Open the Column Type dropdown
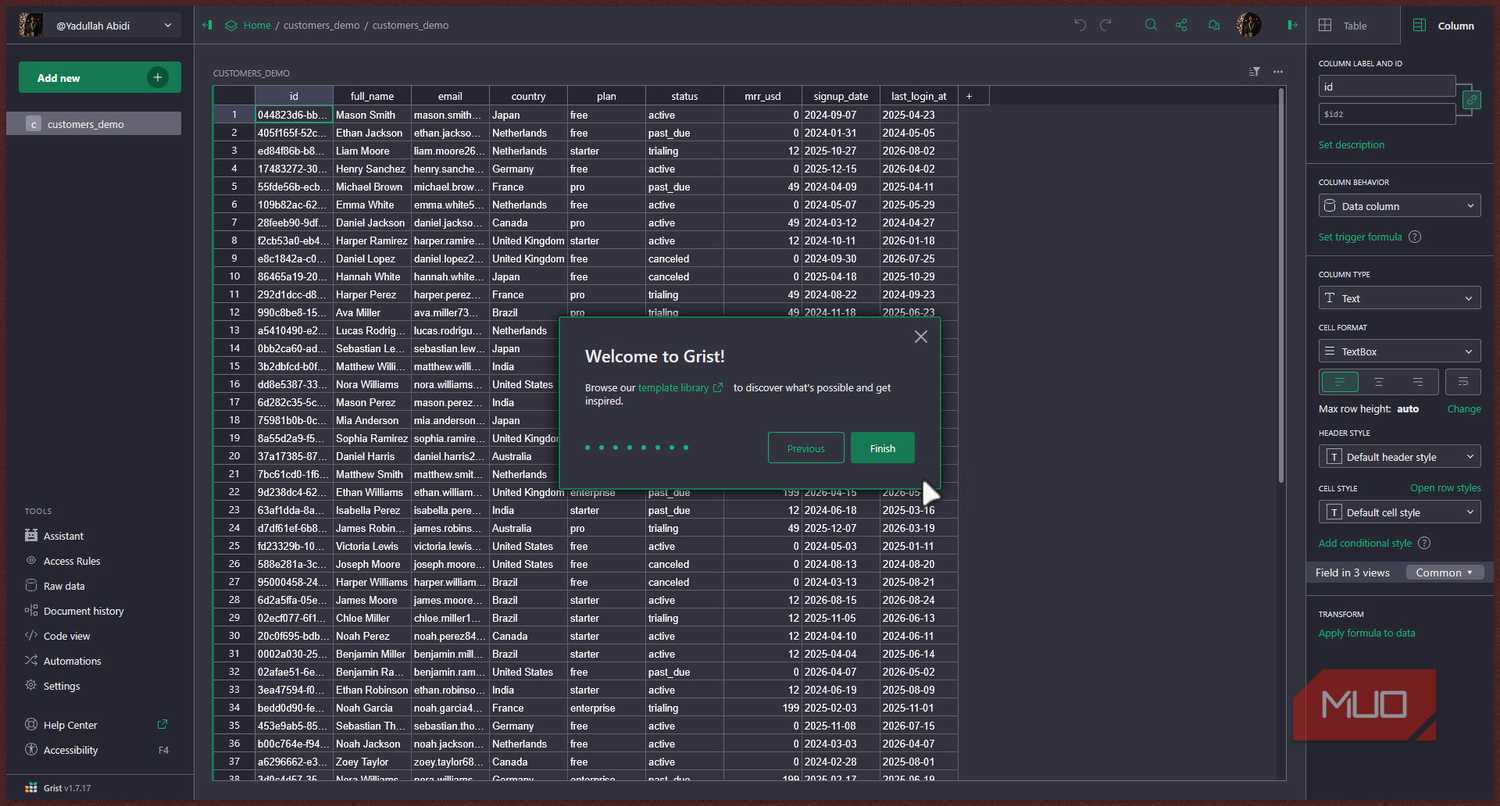The height and width of the screenshot is (806, 1500). (x=1400, y=298)
